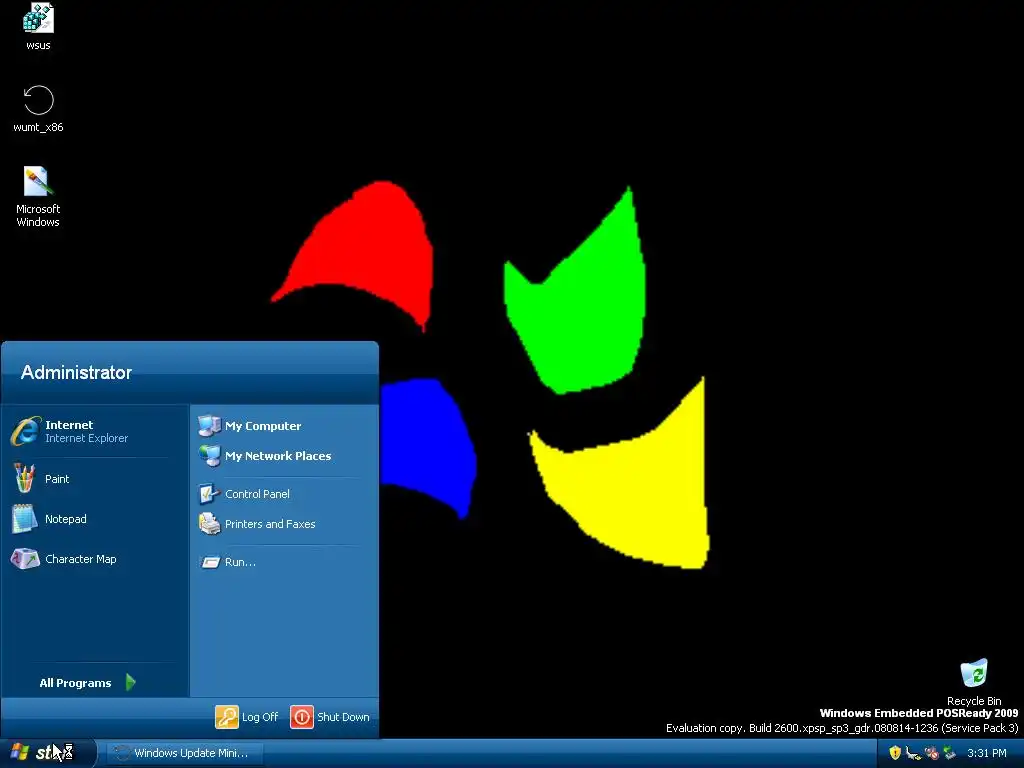1024x768 pixels.
Task: Click the Printers and Faxes icon
Action: pos(210,524)
